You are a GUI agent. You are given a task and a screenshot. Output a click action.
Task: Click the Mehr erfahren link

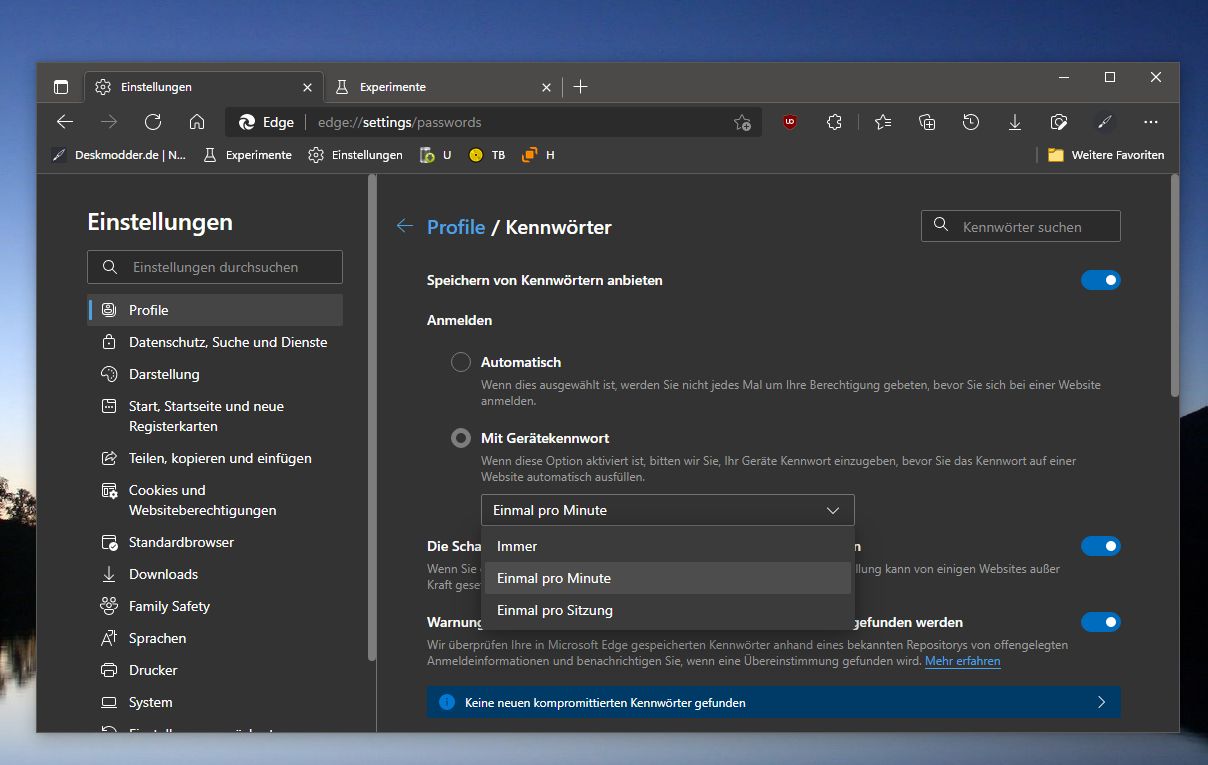[962, 661]
